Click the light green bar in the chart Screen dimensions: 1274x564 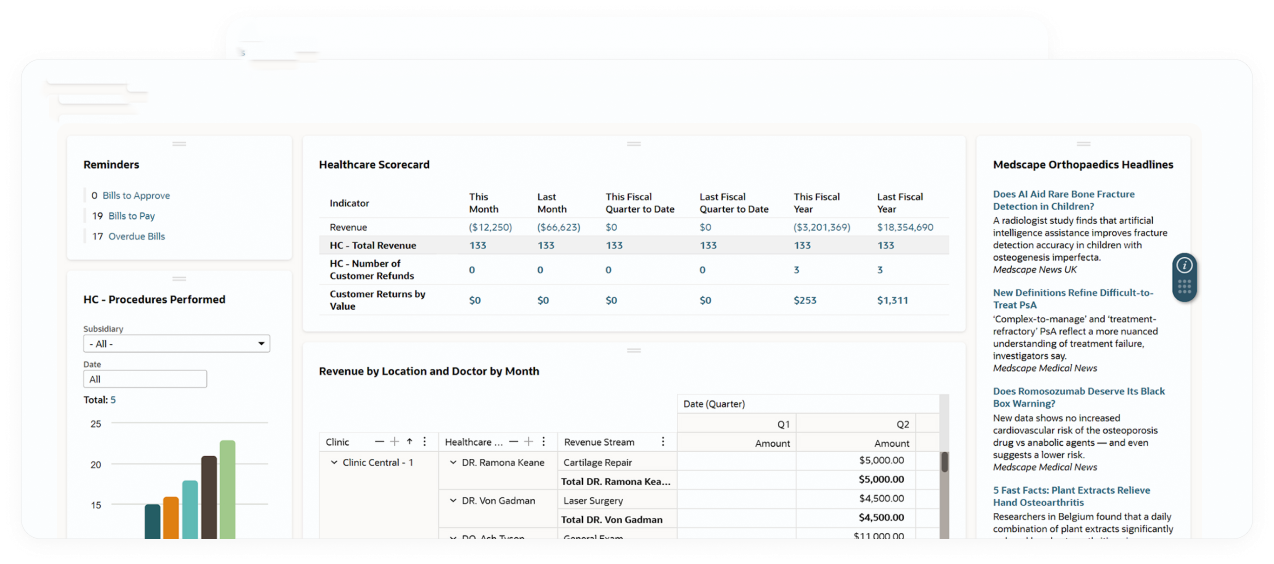(x=227, y=490)
